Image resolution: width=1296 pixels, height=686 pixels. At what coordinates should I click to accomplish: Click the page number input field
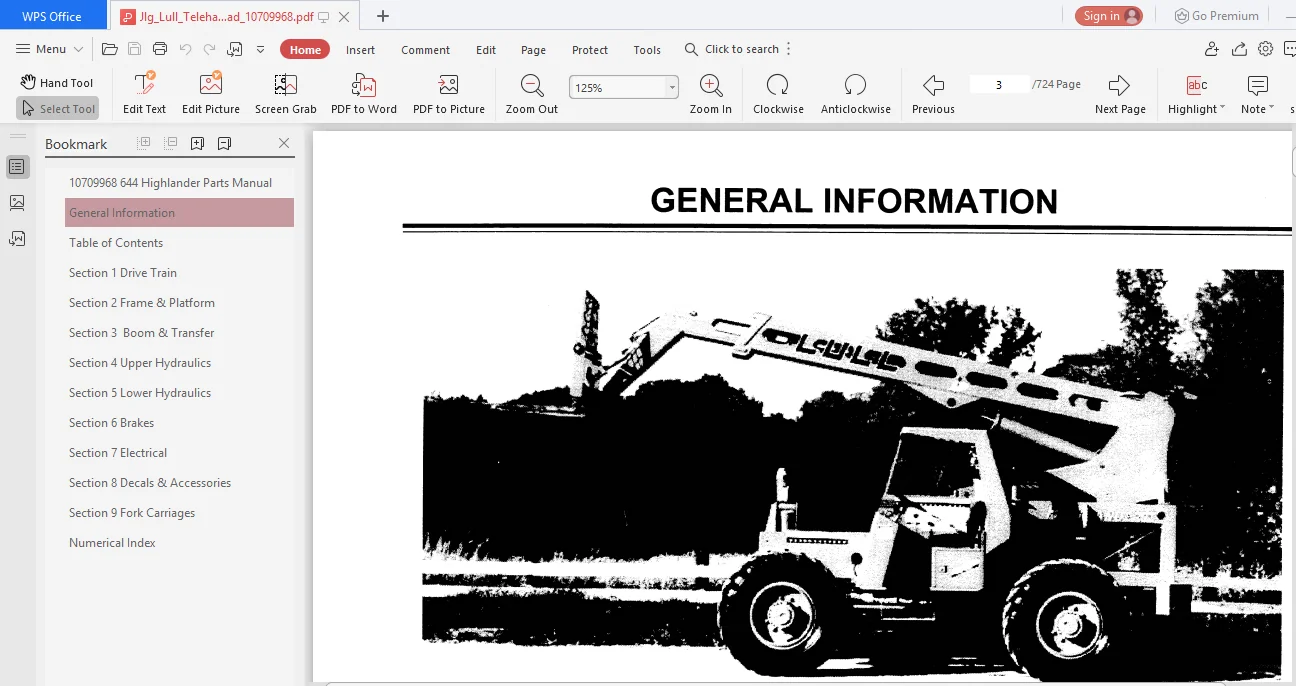tap(999, 85)
